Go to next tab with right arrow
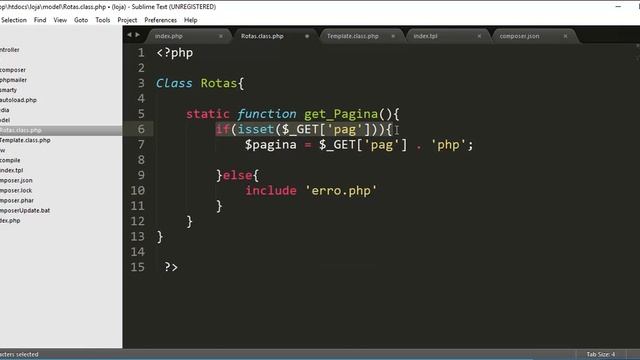 tap(138, 35)
